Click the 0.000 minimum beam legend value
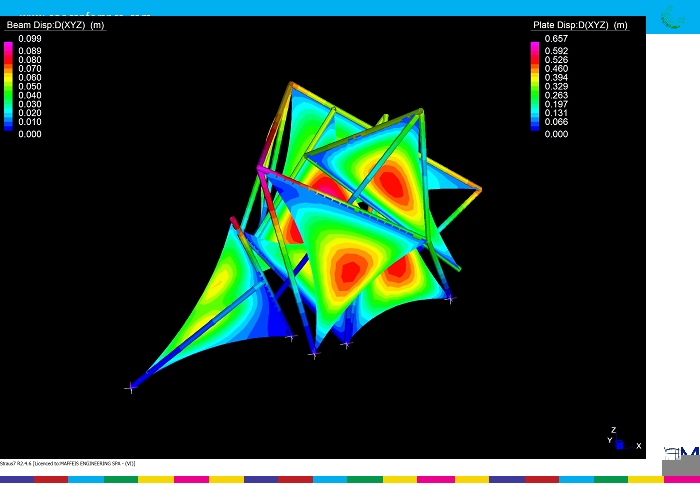 tap(30, 133)
